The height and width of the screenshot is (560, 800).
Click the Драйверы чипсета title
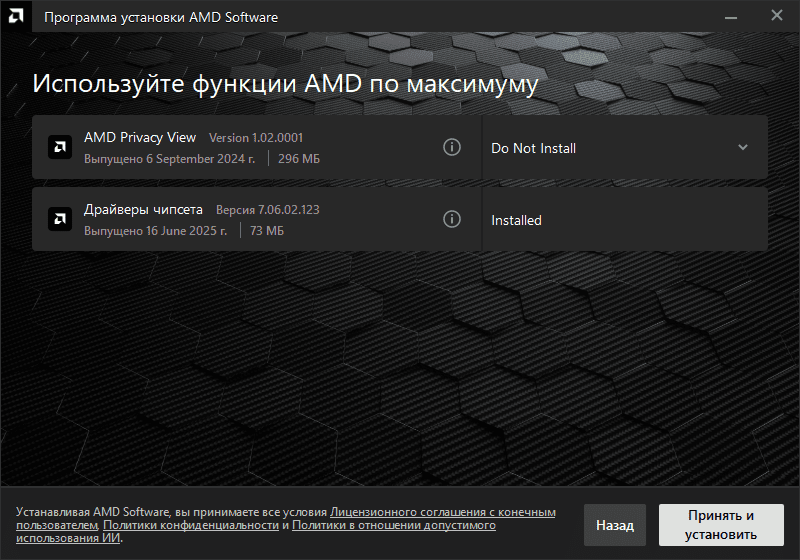point(143,210)
